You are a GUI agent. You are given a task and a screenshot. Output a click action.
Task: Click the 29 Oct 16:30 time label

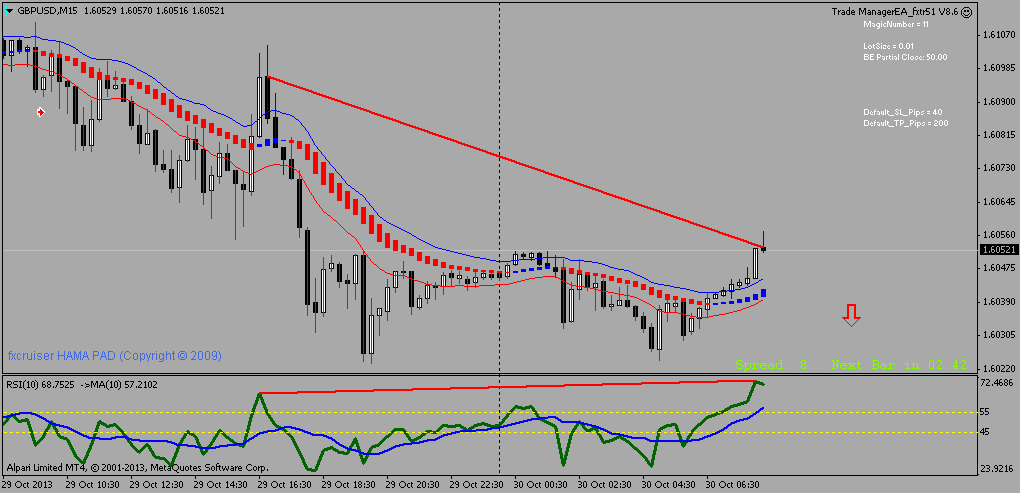283,485
